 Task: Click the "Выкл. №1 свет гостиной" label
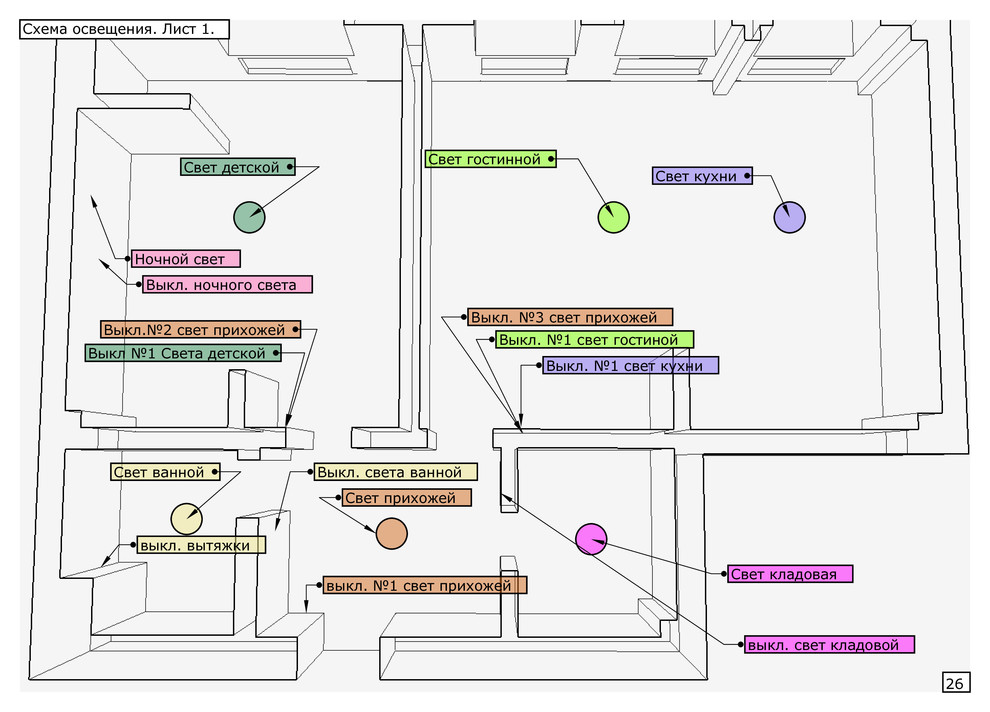coord(594,341)
